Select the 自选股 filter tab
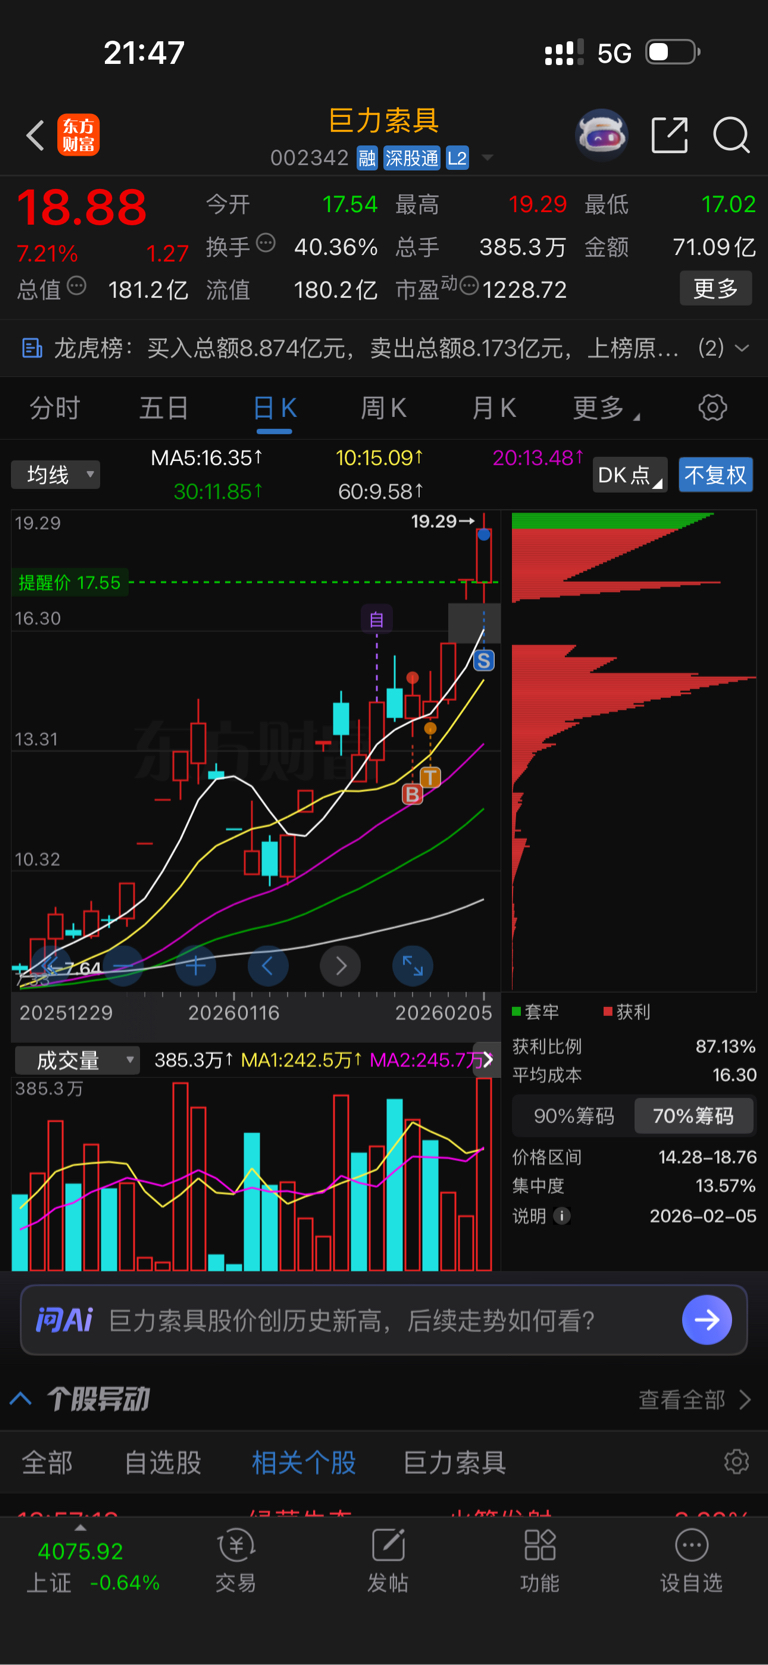 (x=163, y=1463)
